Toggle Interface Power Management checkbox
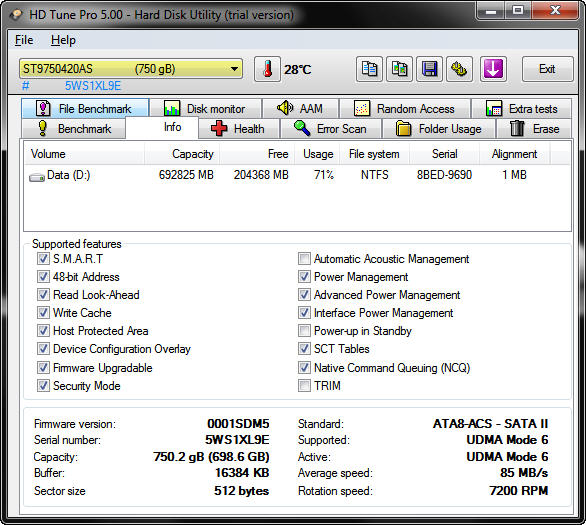Image resolution: width=586 pixels, height=525 pixels. pos(304,312)
